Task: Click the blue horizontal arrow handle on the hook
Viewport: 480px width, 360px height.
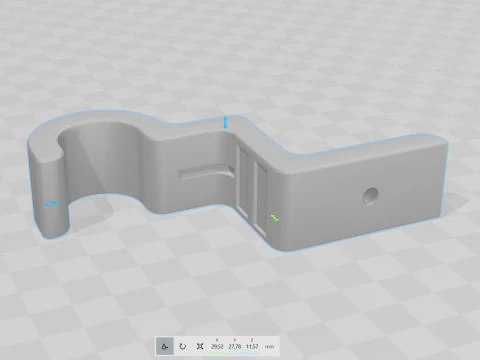Action: coord(51,203)
